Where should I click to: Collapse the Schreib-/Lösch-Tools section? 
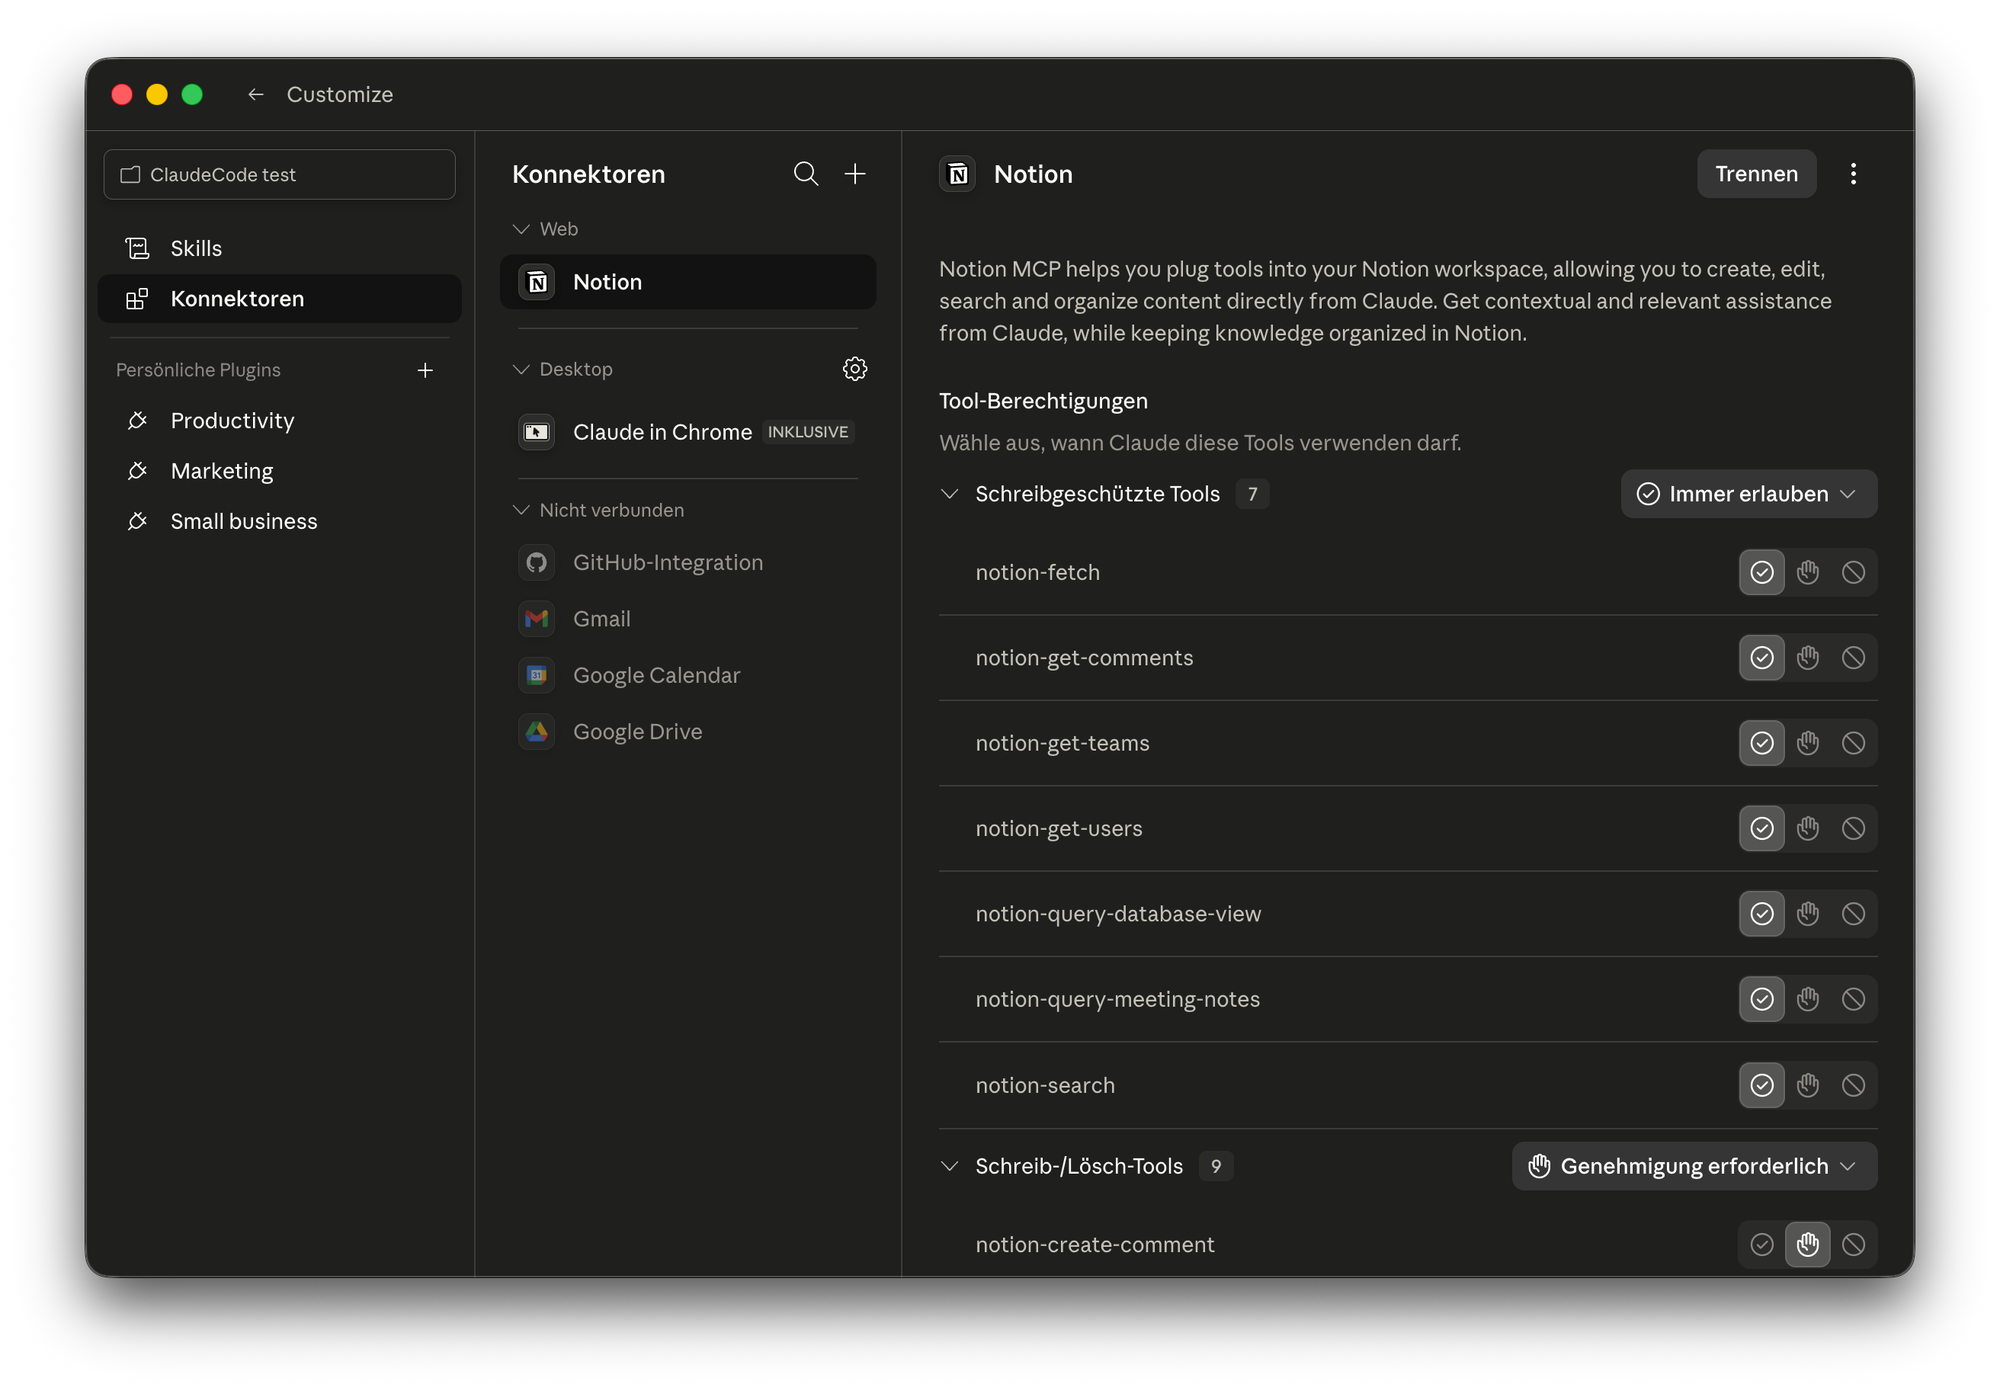(950, 1166)
